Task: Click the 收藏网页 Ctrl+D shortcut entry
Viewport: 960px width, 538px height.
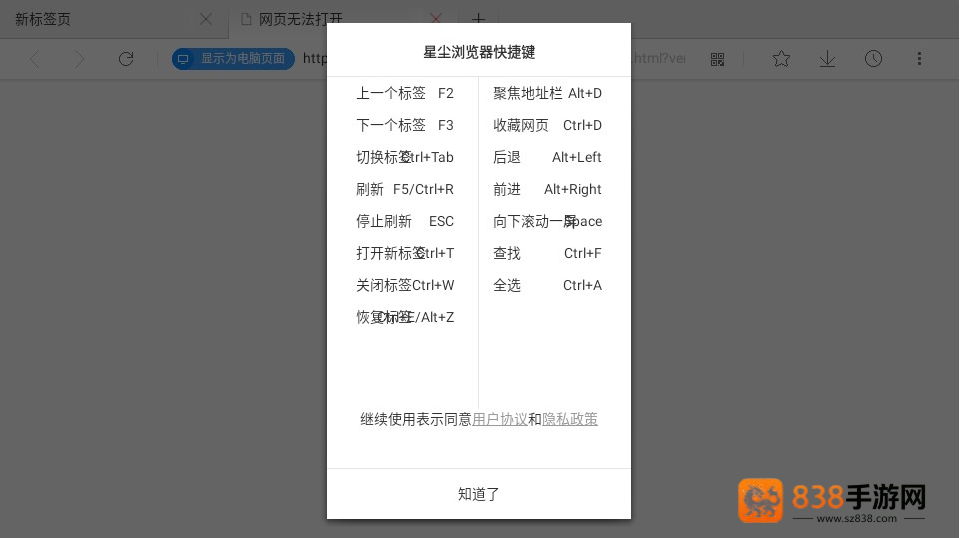Action: pos(547,125)
